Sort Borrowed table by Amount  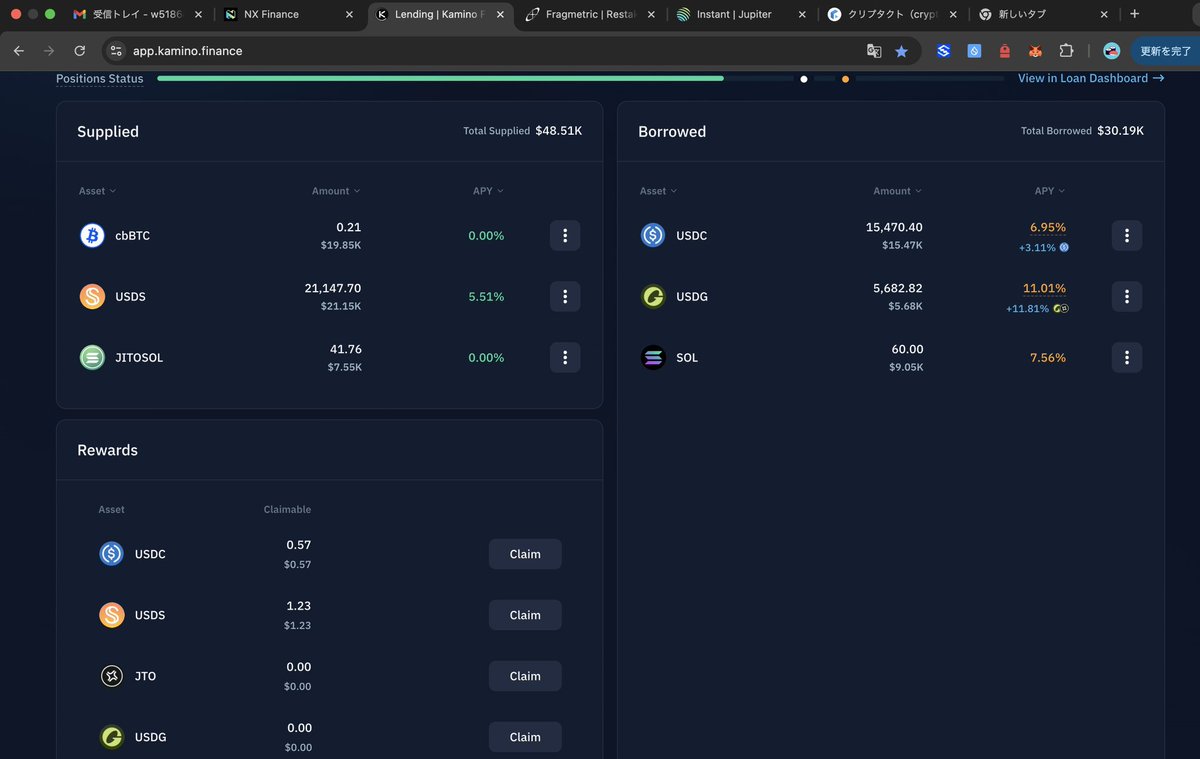[898, 191]
